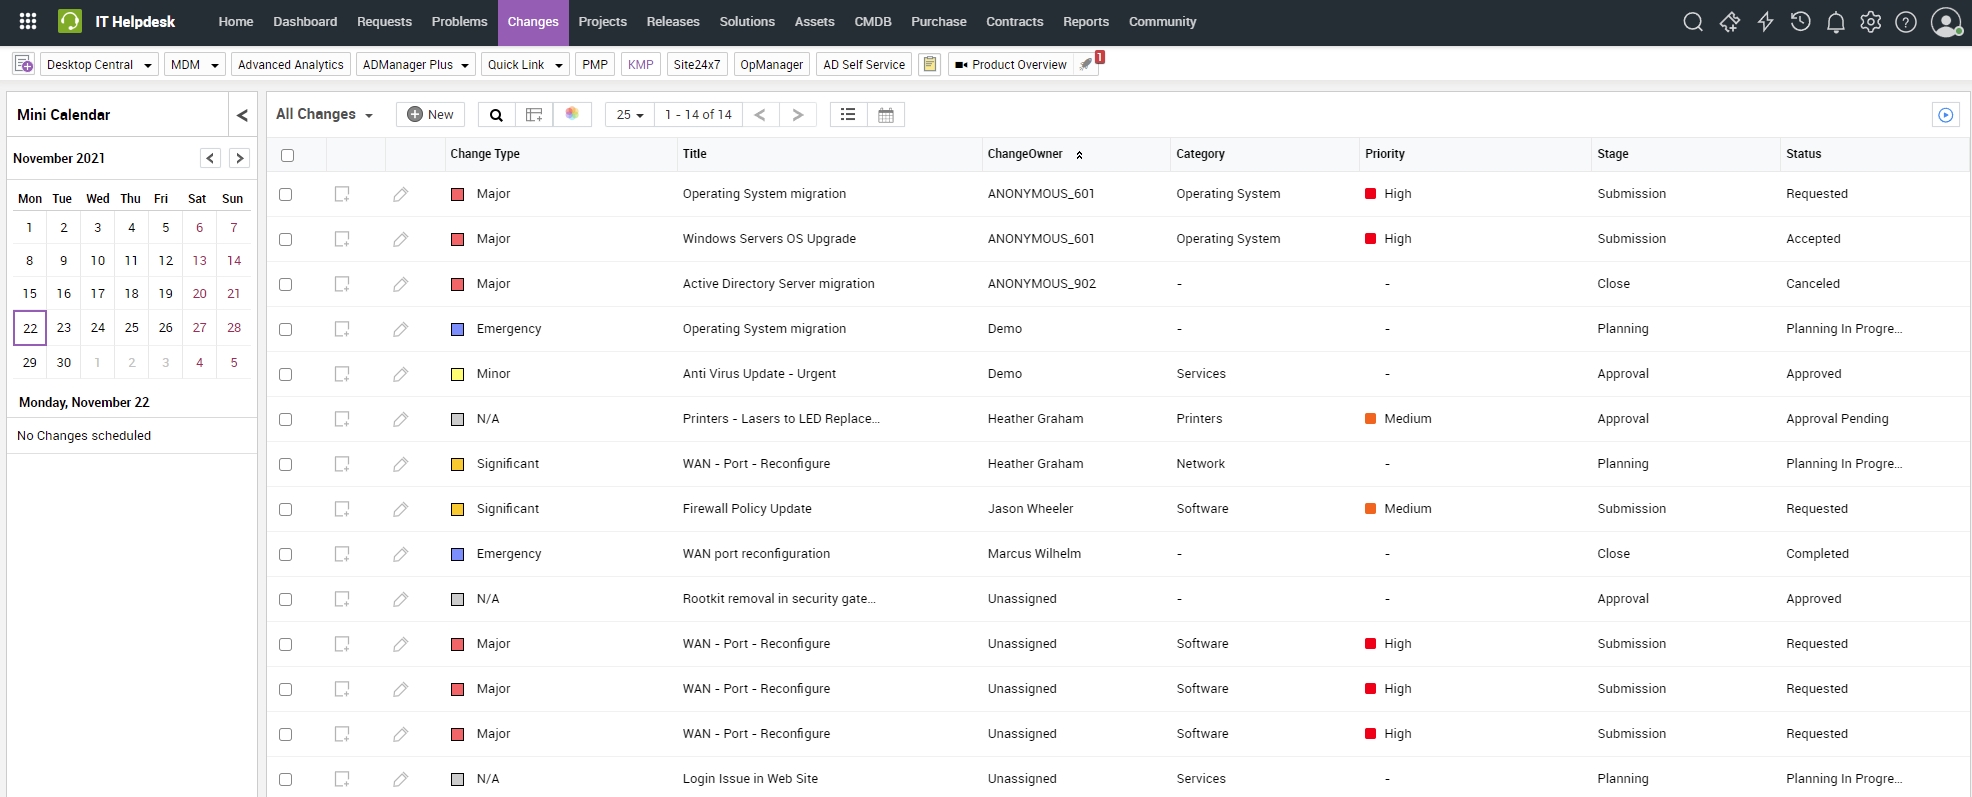Switch to list view icon

click(x=848, y=115)
